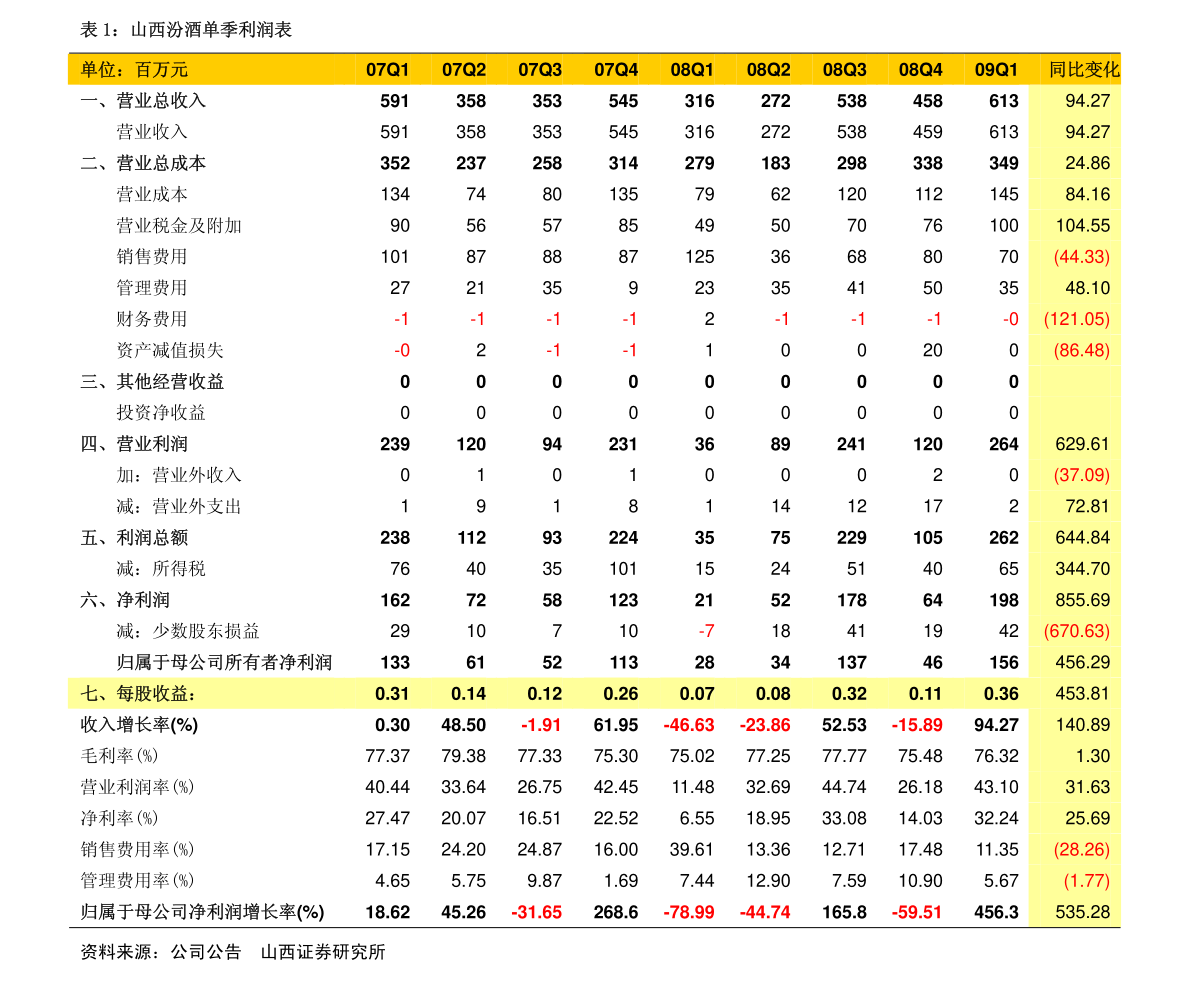This screenshot has width=1191, height=981.
Task: Click the 09Q1 column header
Action: click(x=997, y=70)
